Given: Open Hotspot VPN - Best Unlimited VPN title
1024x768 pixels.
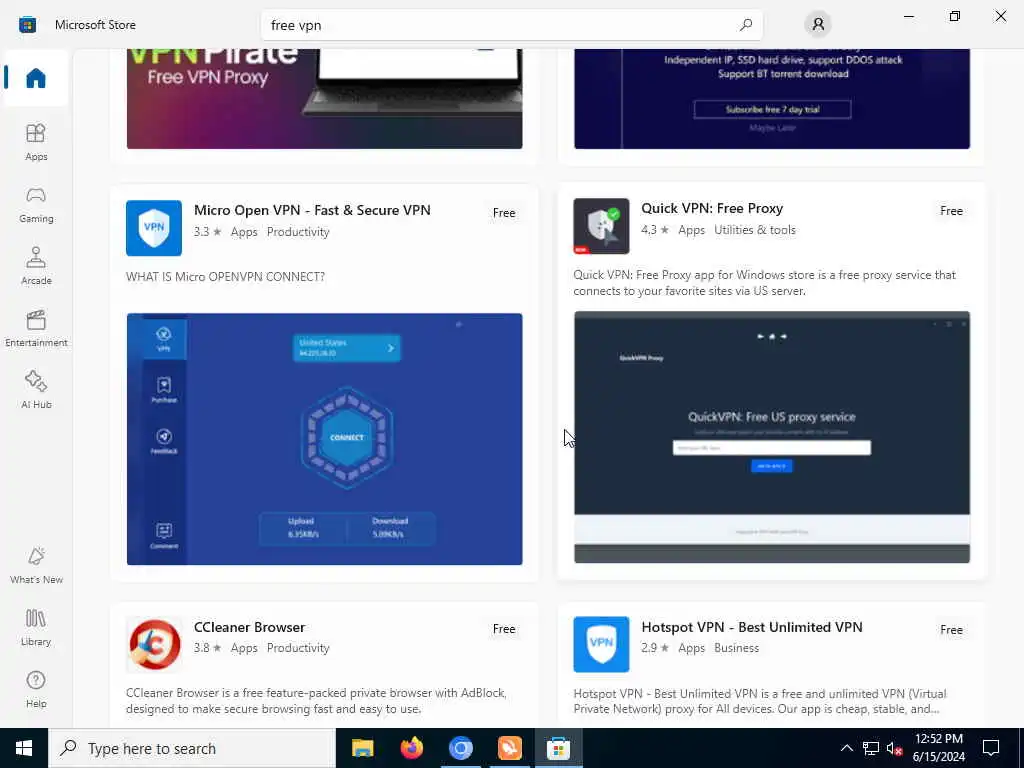Looking at the screenshot, I should 752,627.
